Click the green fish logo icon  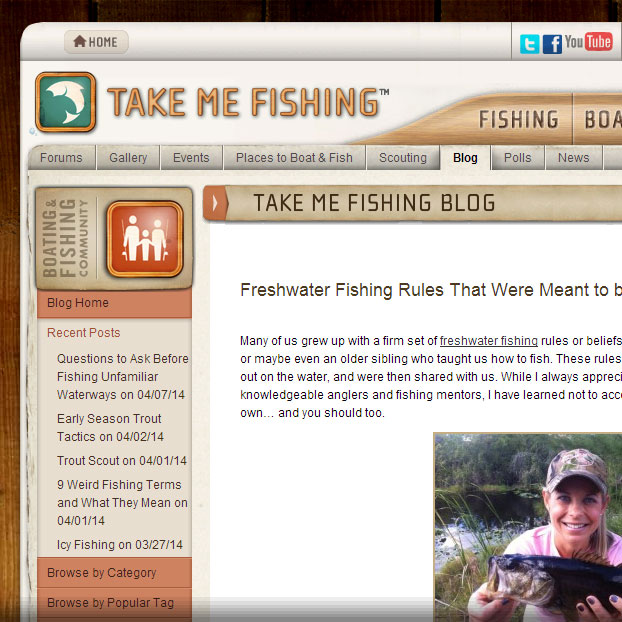coord(65,102)
